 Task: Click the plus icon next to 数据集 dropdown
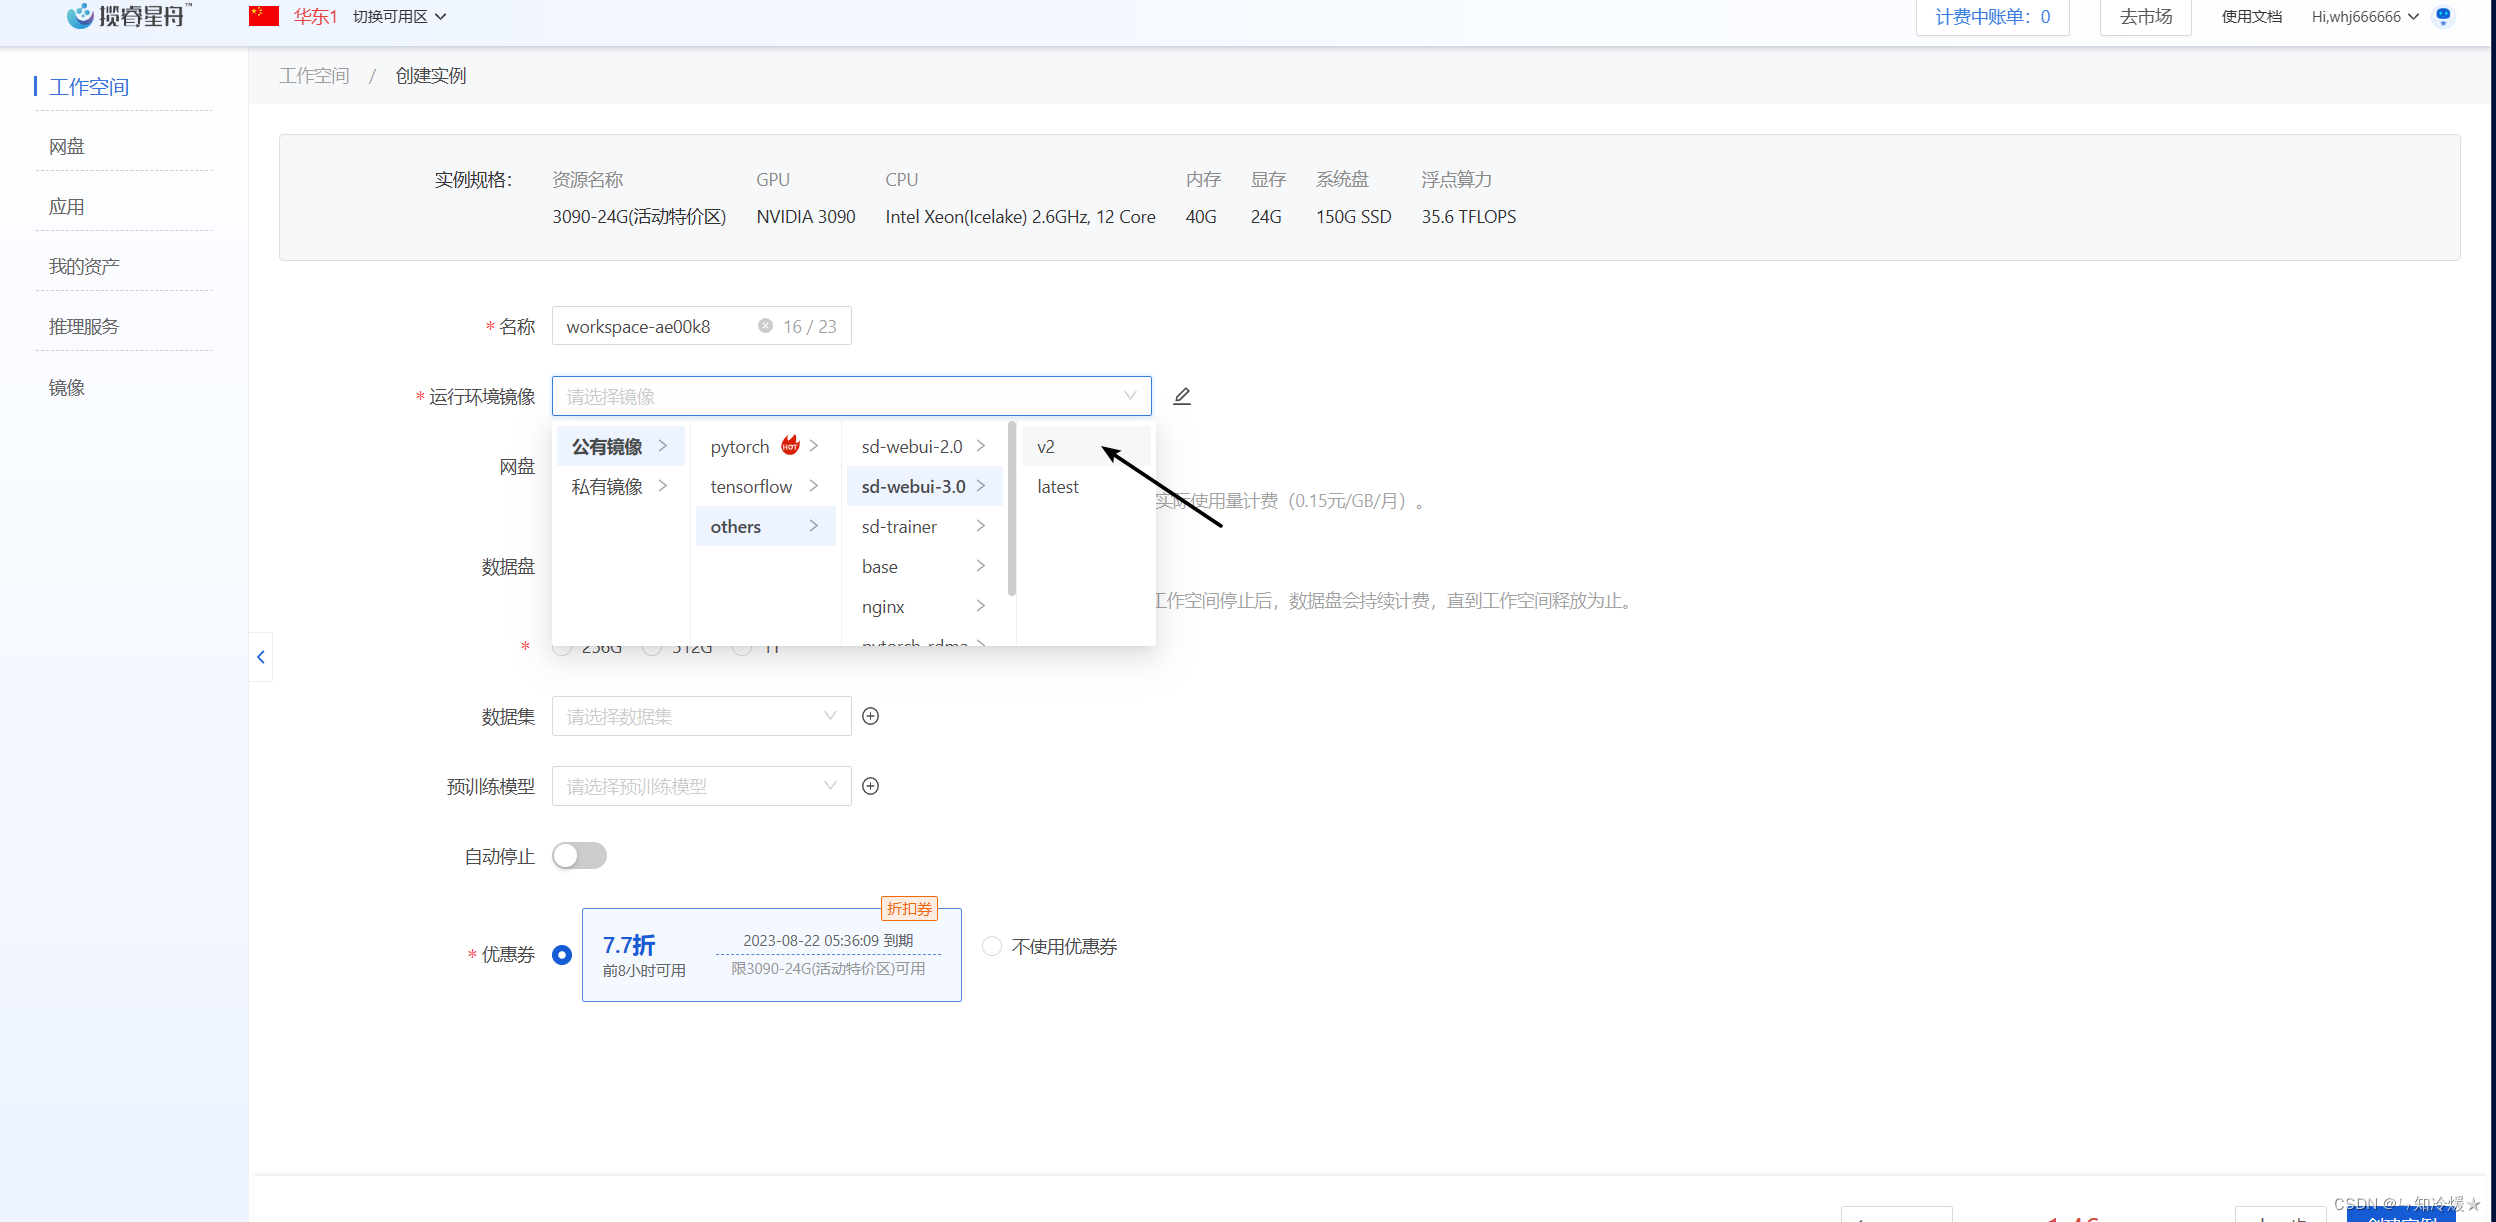[x=870, y=716]
